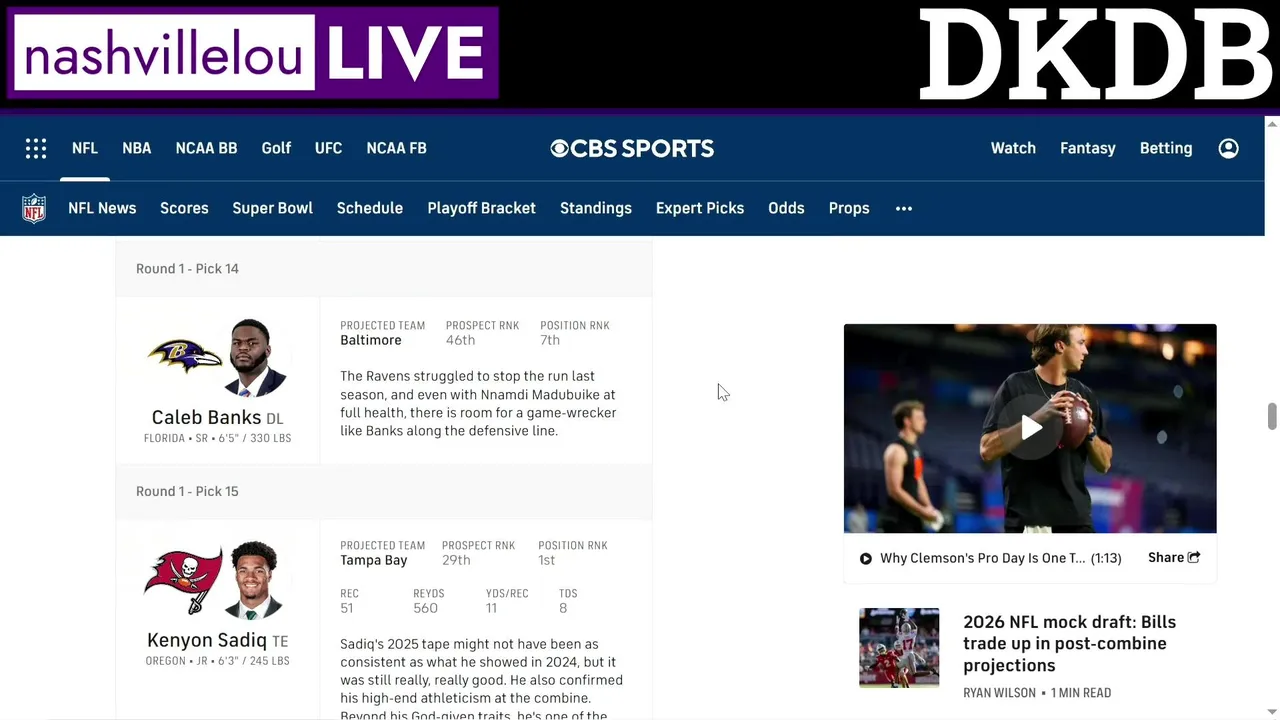Click the small play icon beside video title

pos(866,559)
